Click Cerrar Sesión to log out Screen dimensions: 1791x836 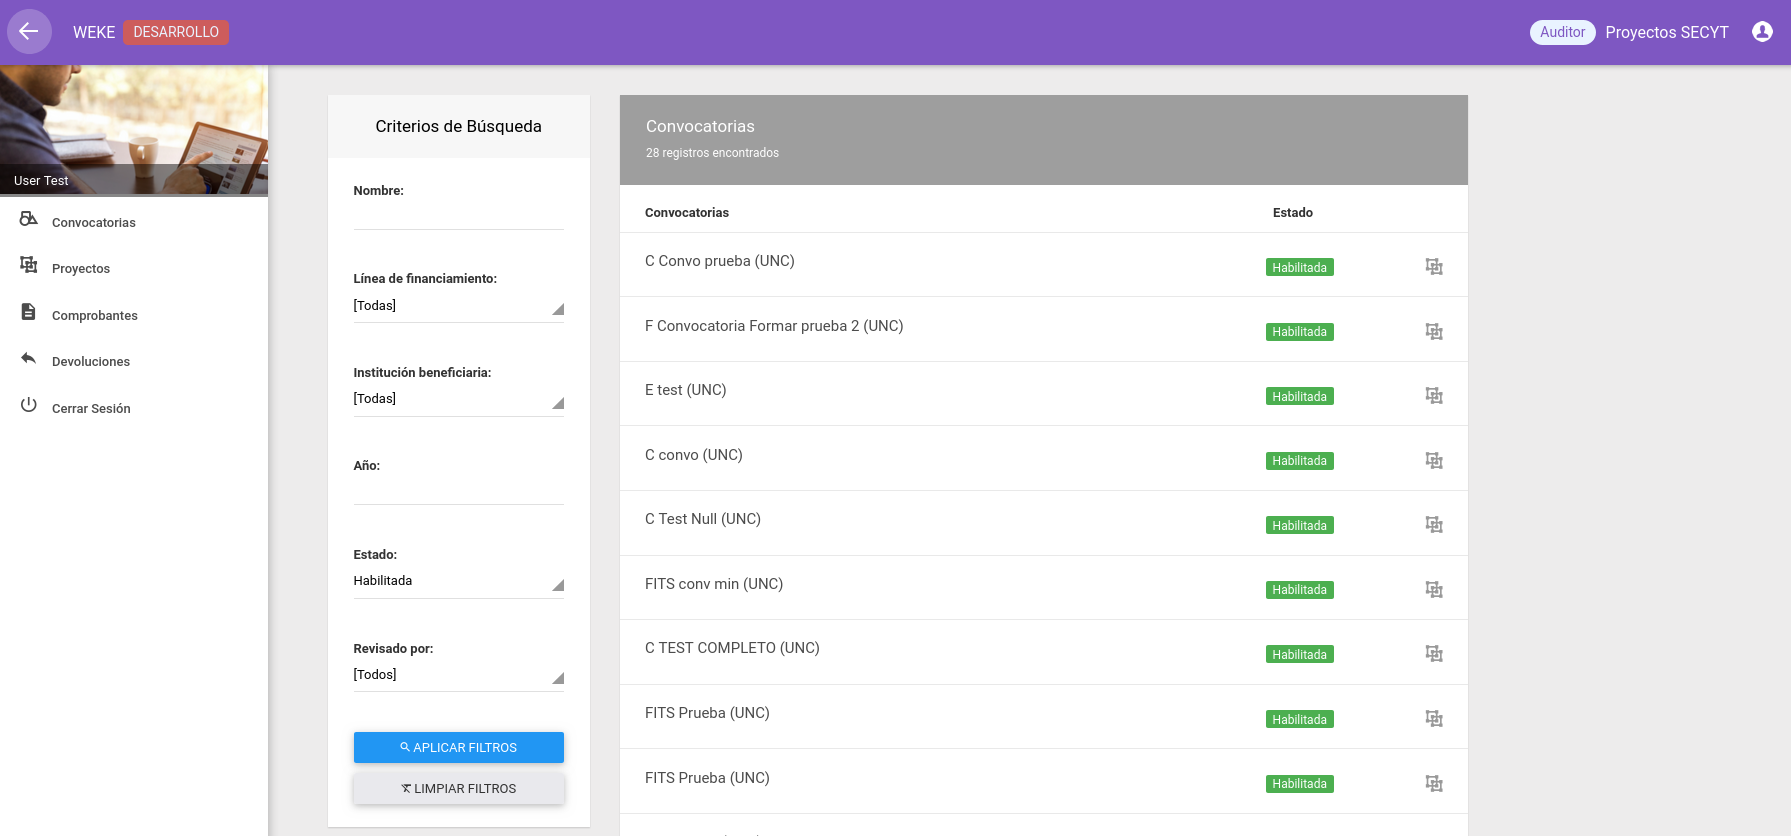click(90, 408)
